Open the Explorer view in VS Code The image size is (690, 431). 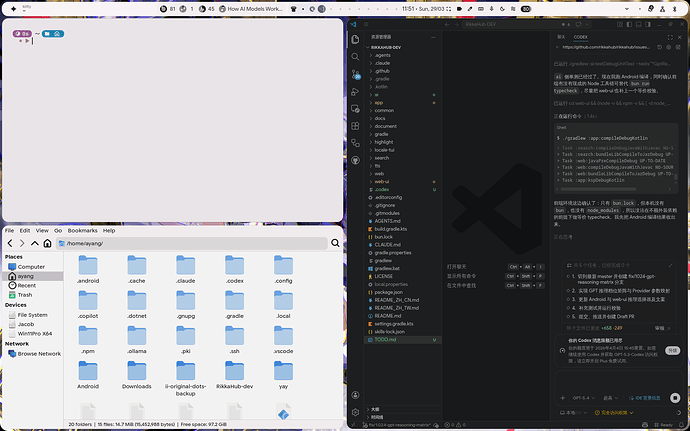tap(356, 40)
